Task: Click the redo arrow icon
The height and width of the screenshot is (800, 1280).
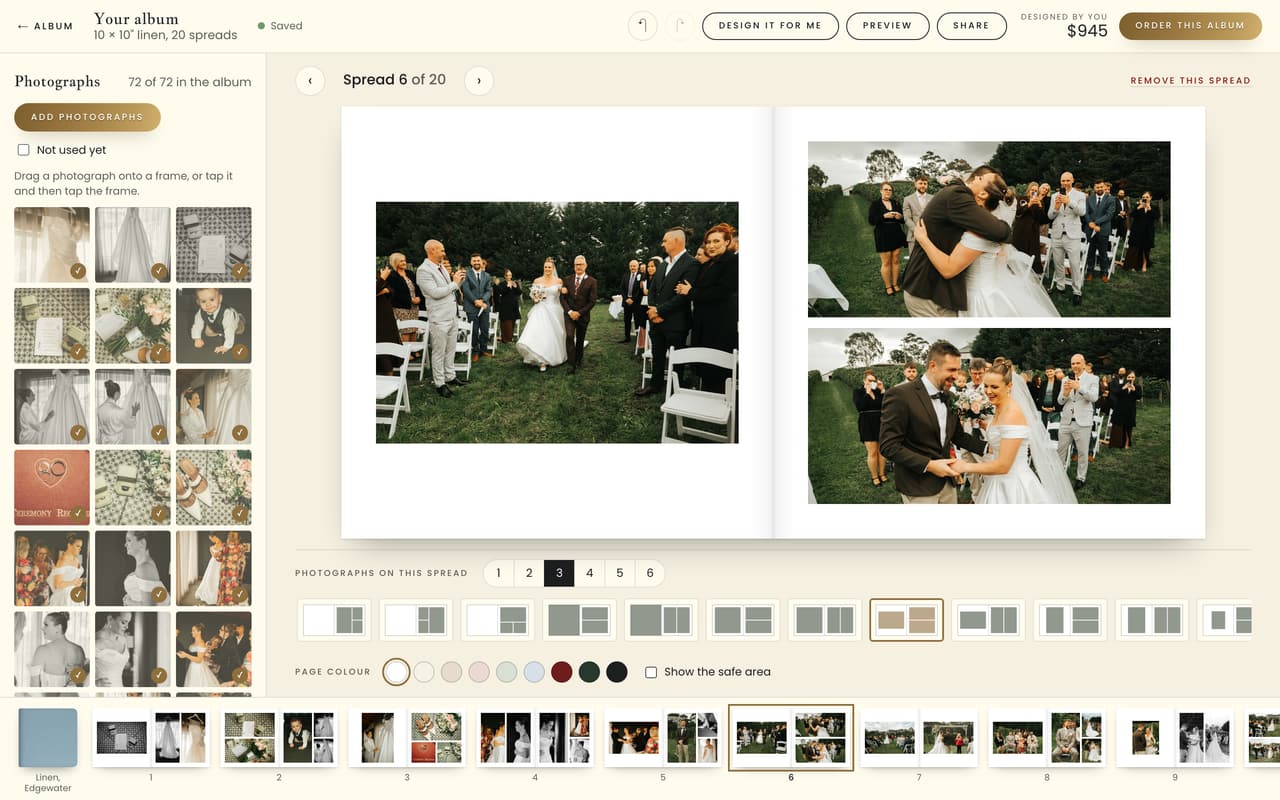Action: coord(679,26)
